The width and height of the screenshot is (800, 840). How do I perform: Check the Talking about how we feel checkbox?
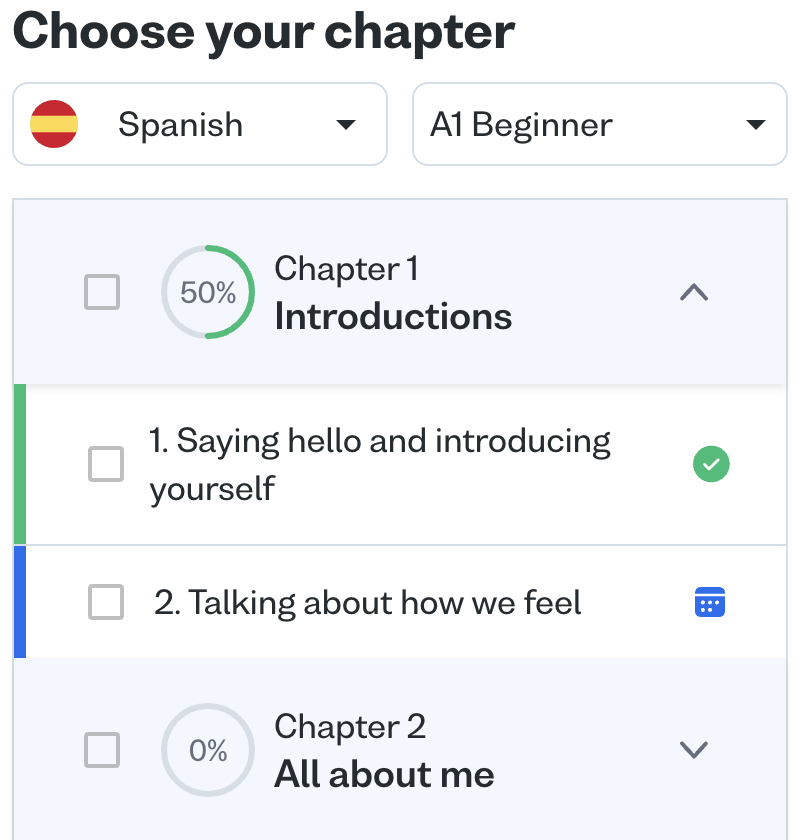point(106,602)
